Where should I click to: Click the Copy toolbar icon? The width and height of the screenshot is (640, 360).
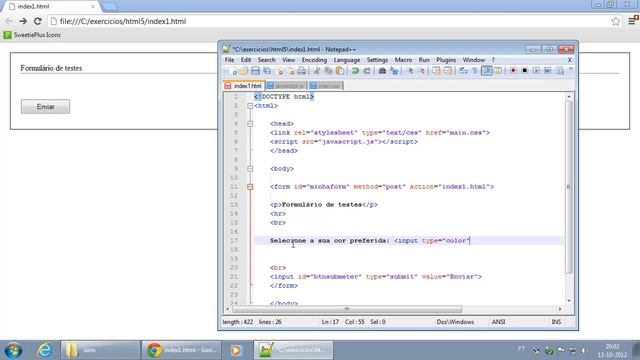[328, 71]
